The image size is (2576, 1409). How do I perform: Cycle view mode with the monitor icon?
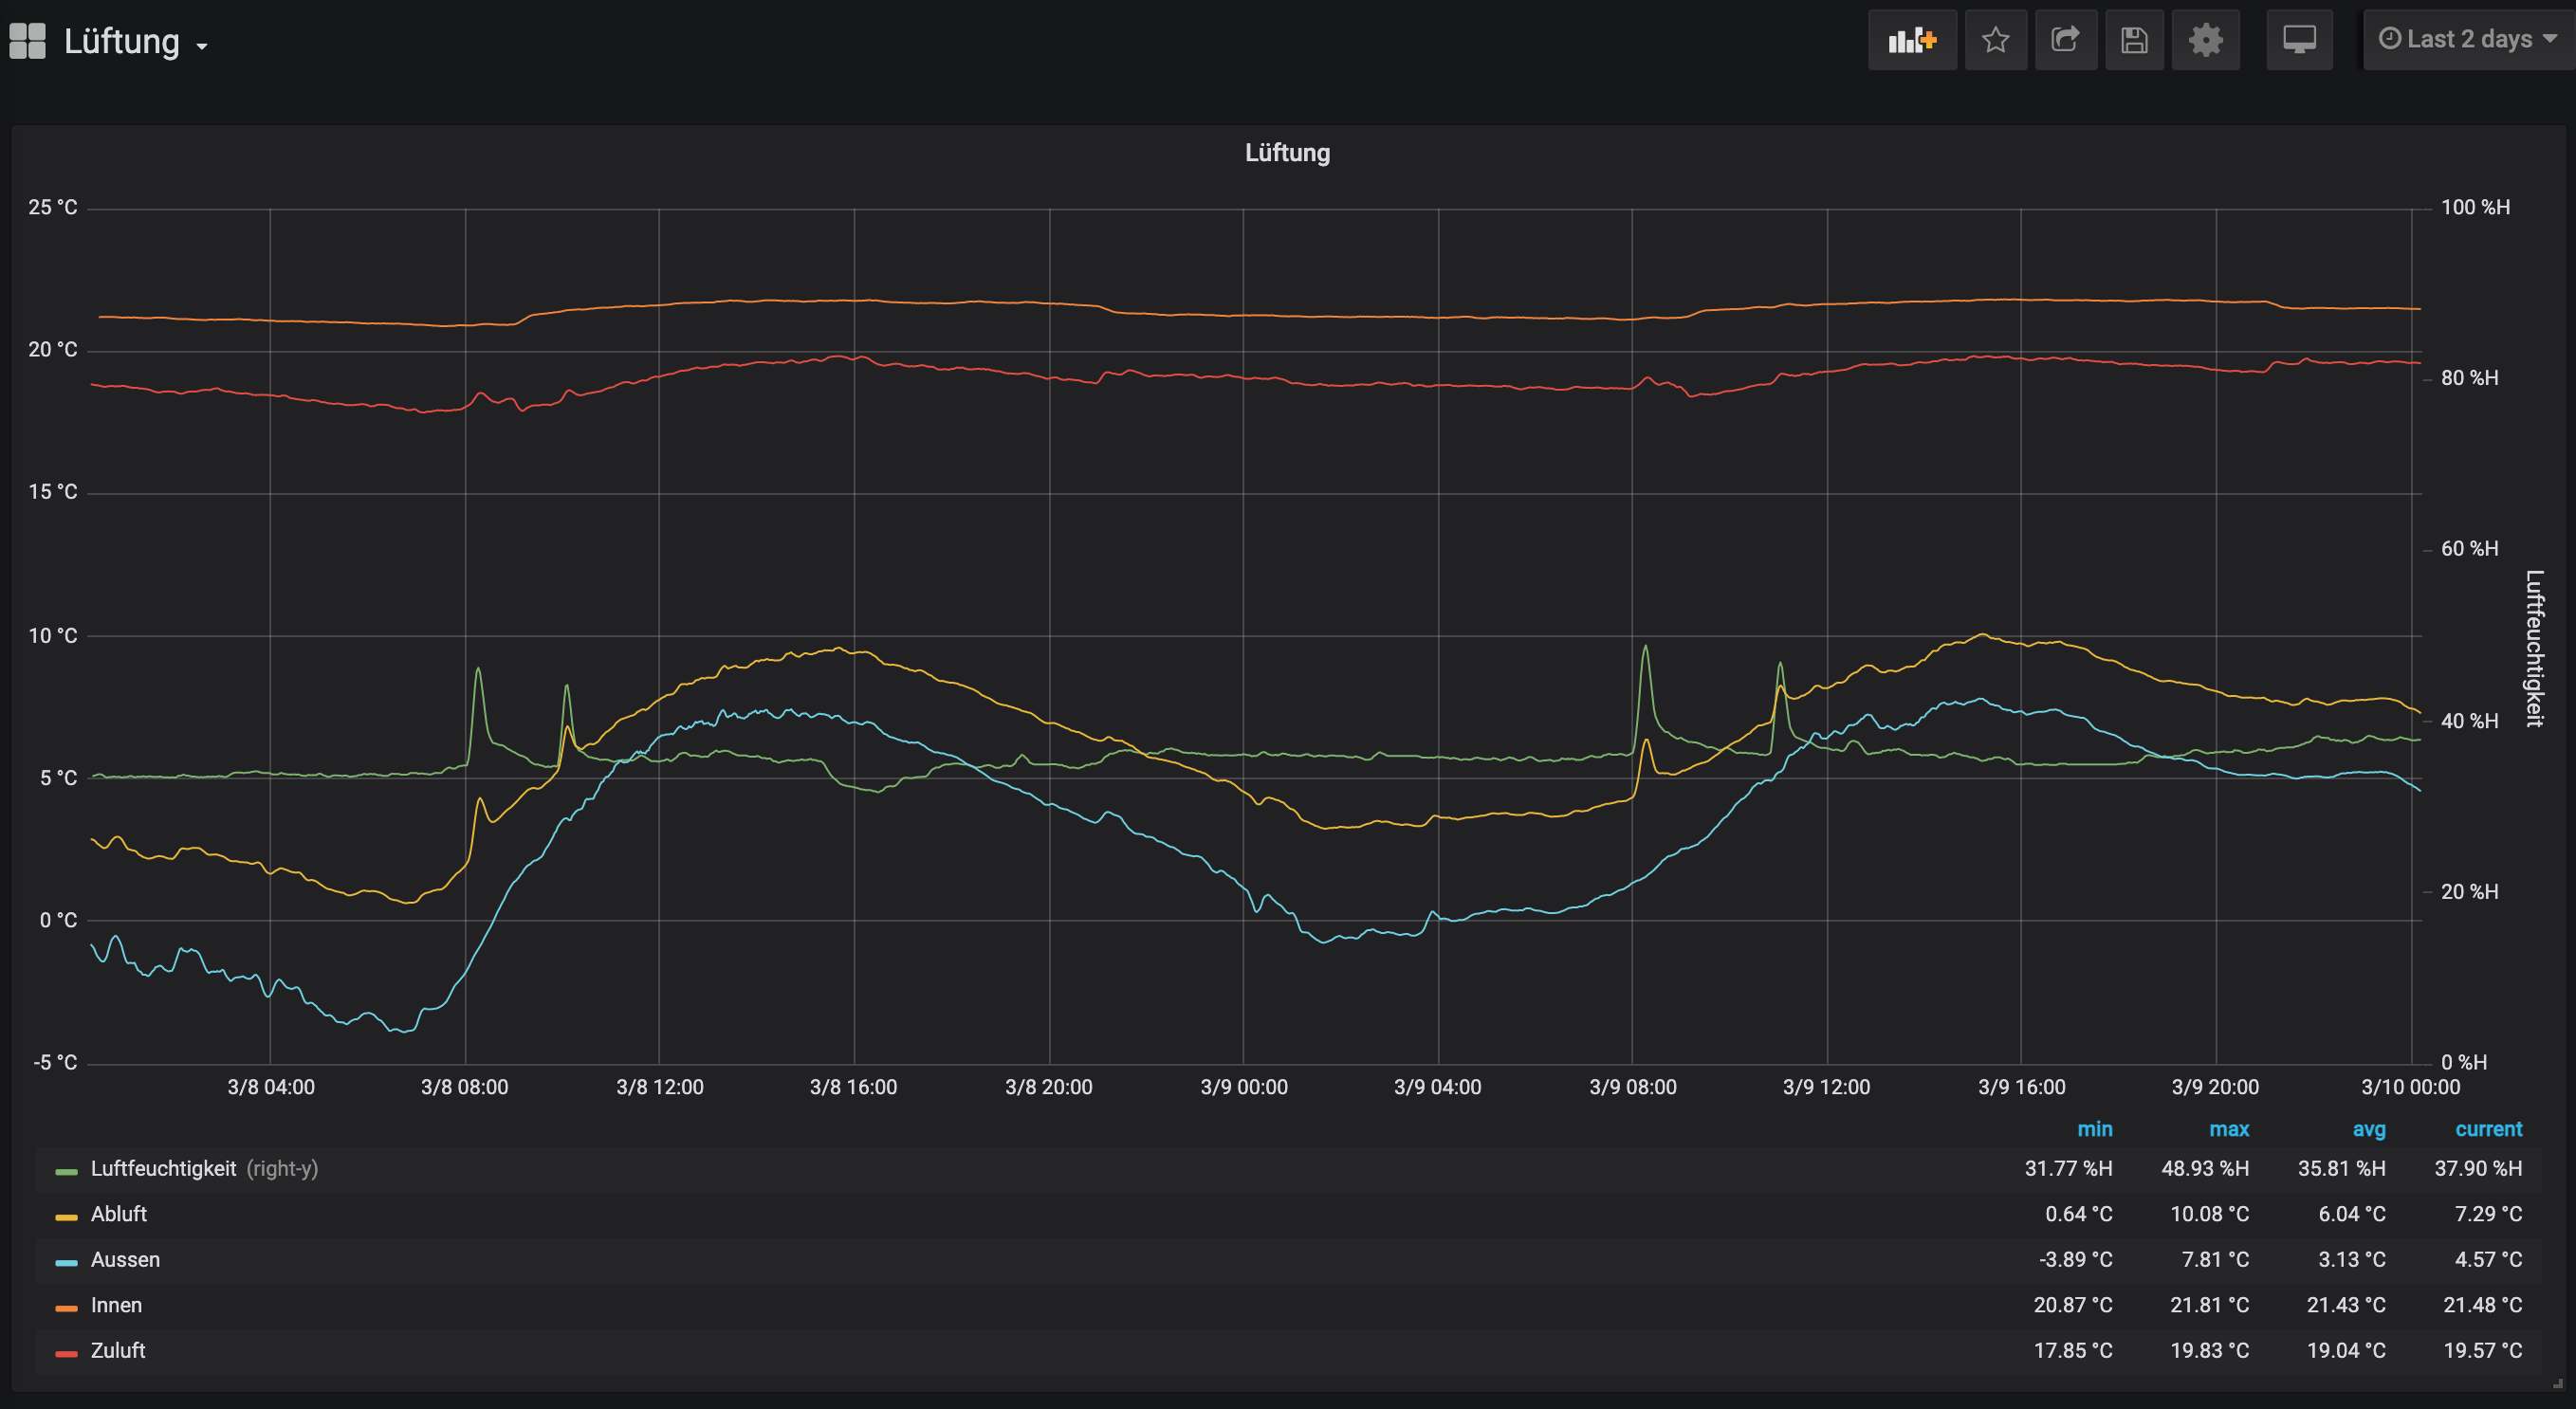point(2299,40)
